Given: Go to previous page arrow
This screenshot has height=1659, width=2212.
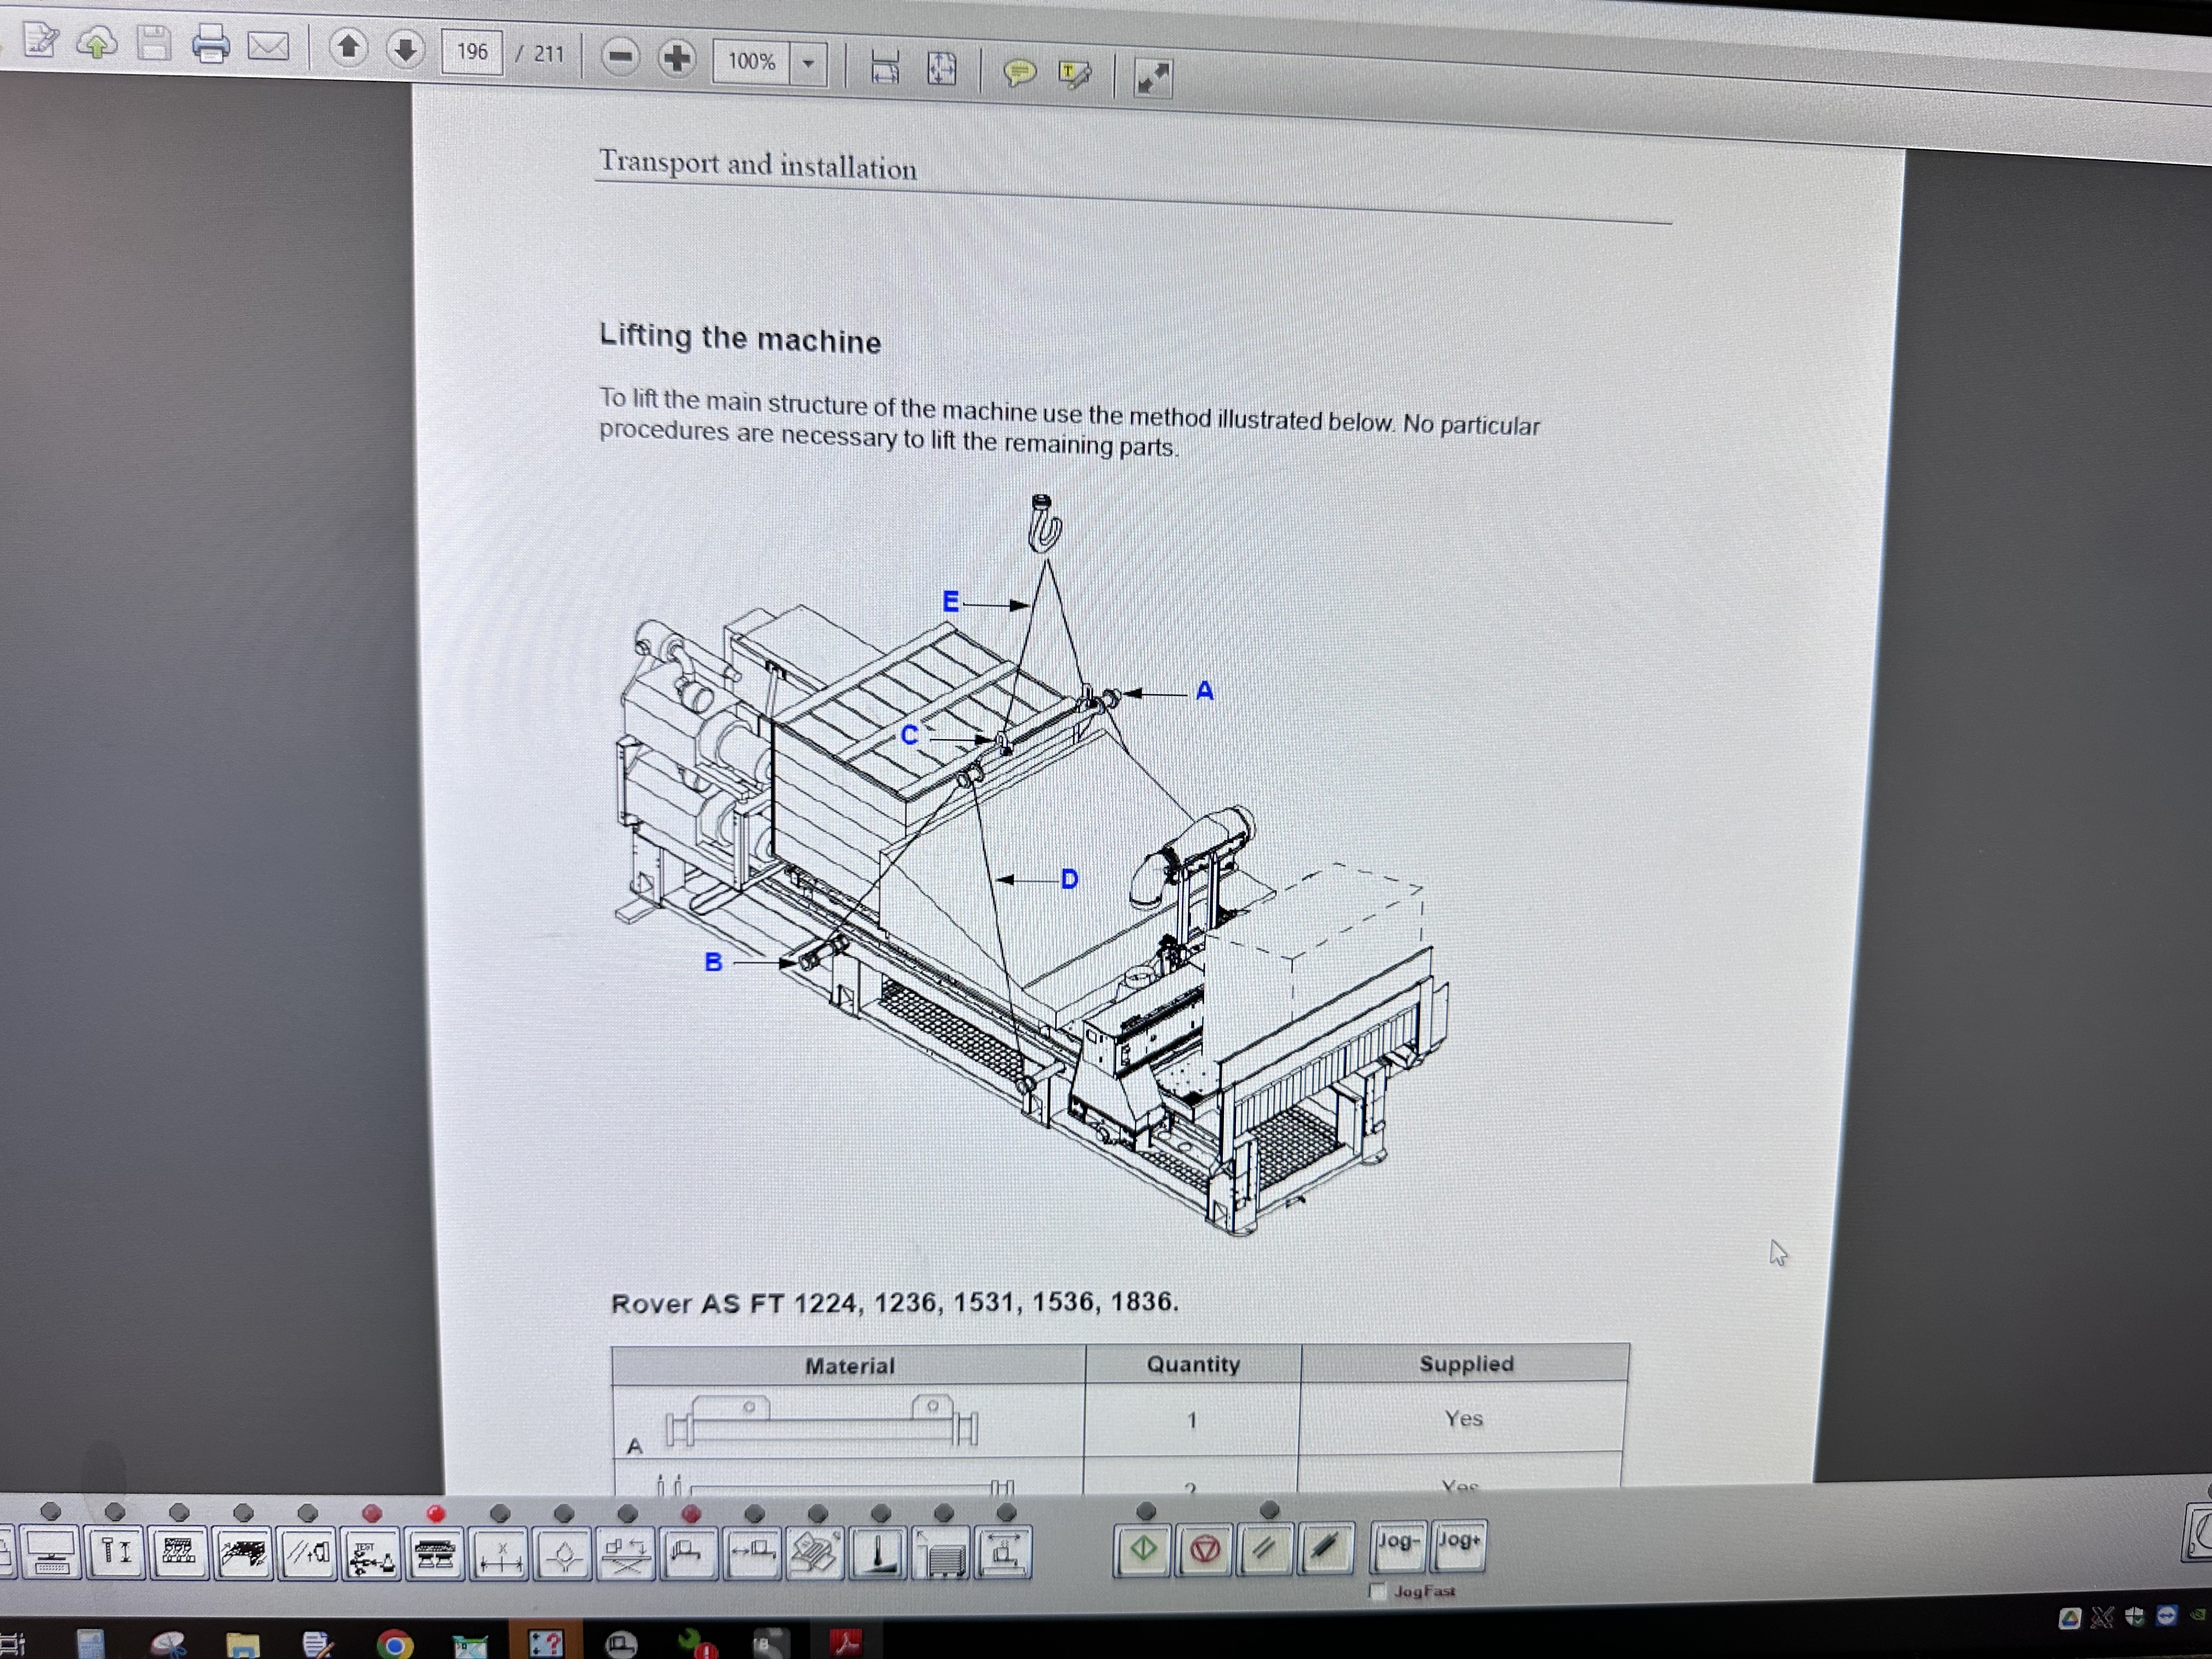Looking at the screenshot, I should click(x=348, y=48).
